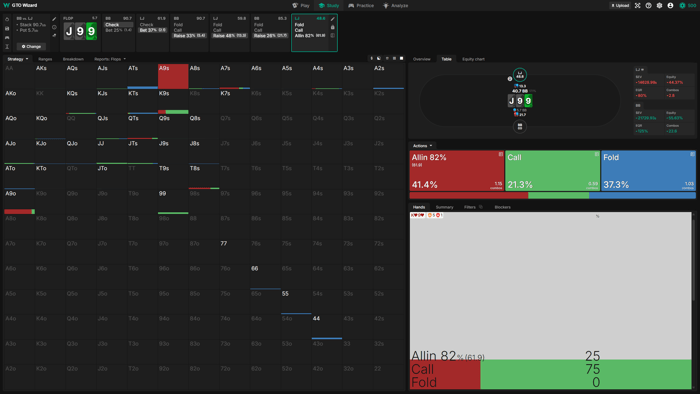Click the expand icon on the Allin 82% action box
Viewport: 700px width, 394px height.
click(x=500, y=154)
